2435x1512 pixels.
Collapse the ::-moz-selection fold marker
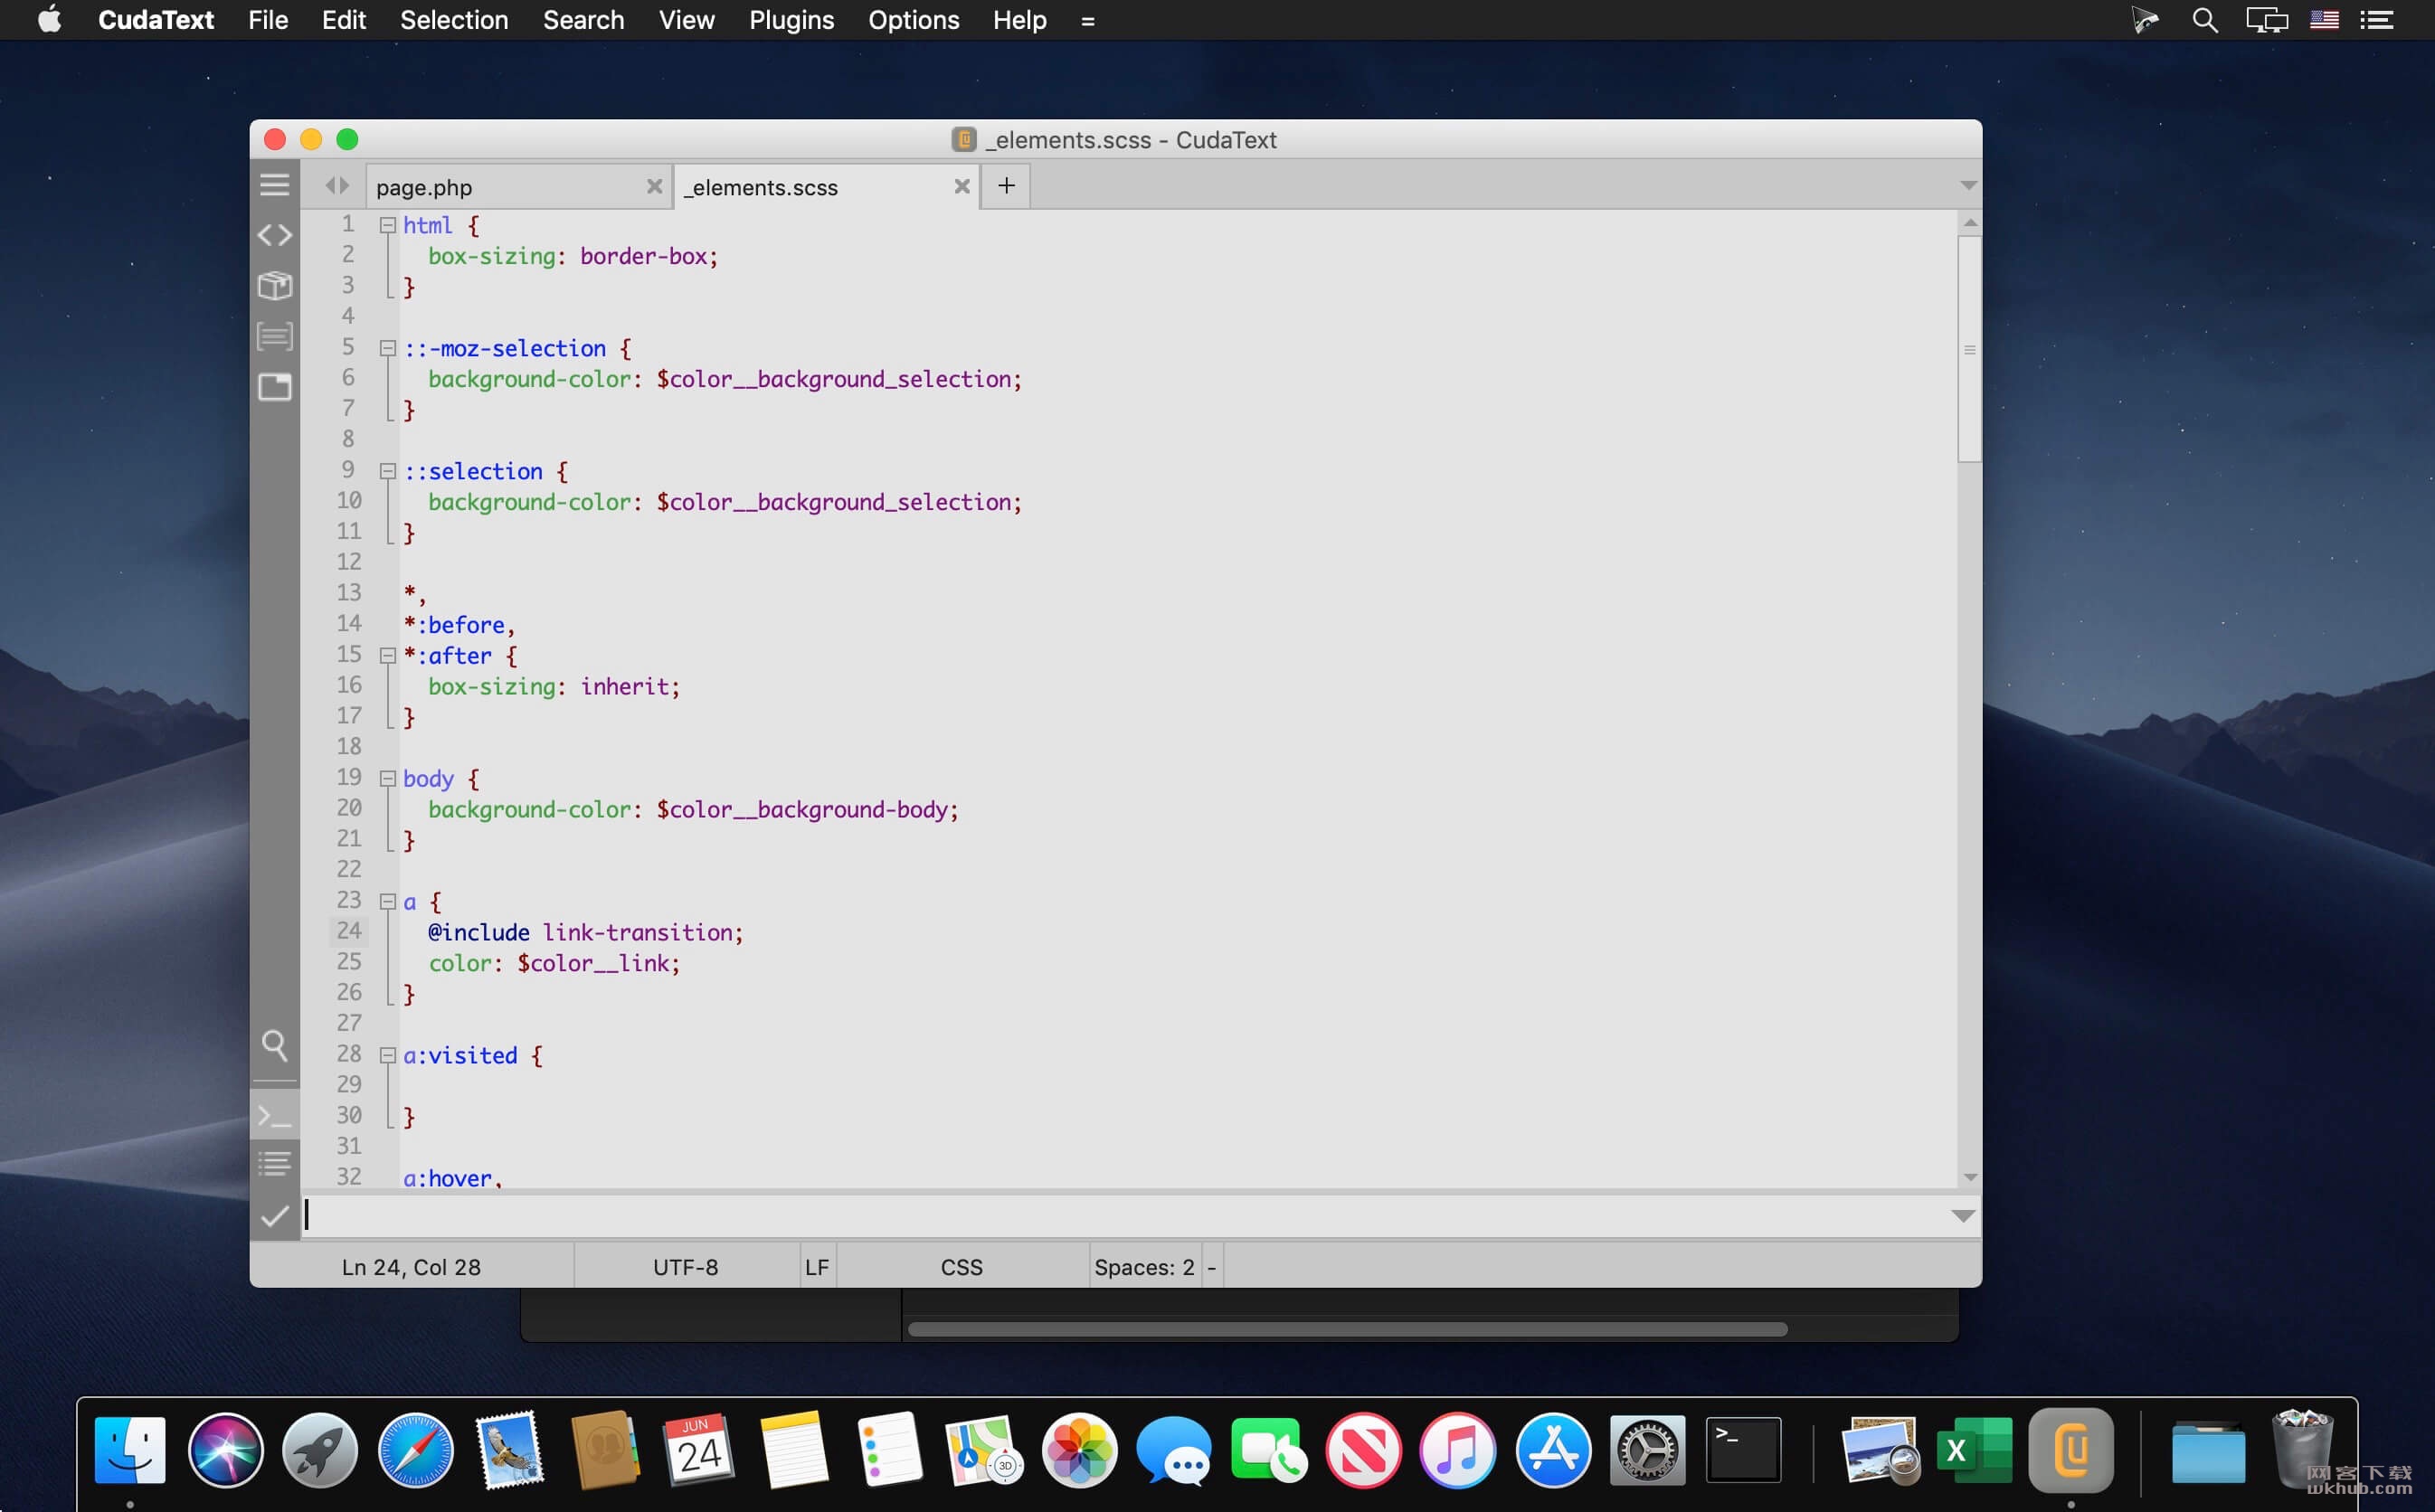(388, 349)
